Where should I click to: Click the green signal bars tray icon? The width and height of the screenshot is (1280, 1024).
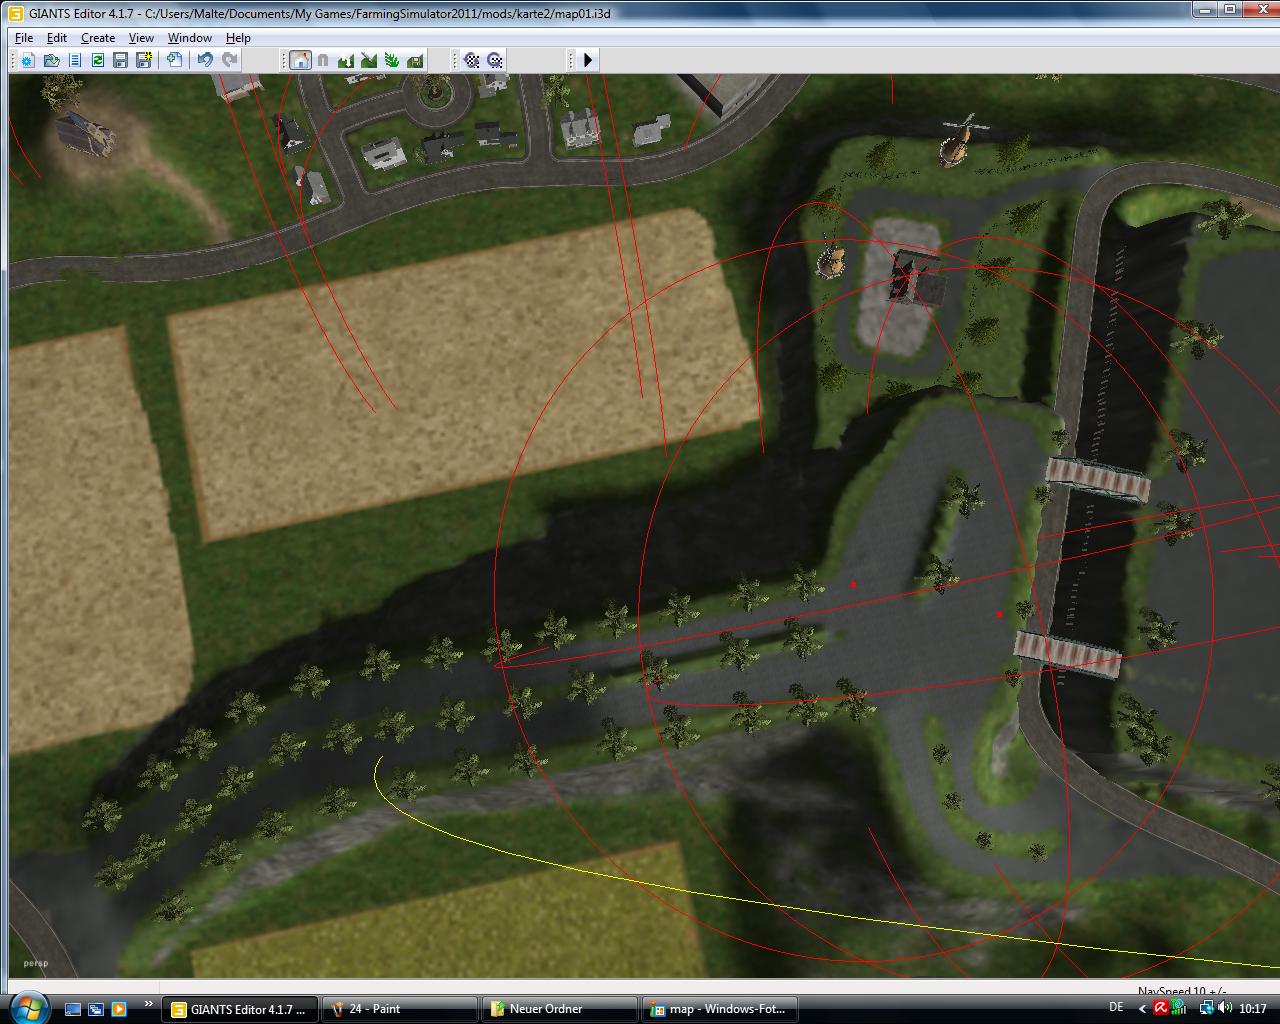click(1179, 1008)
